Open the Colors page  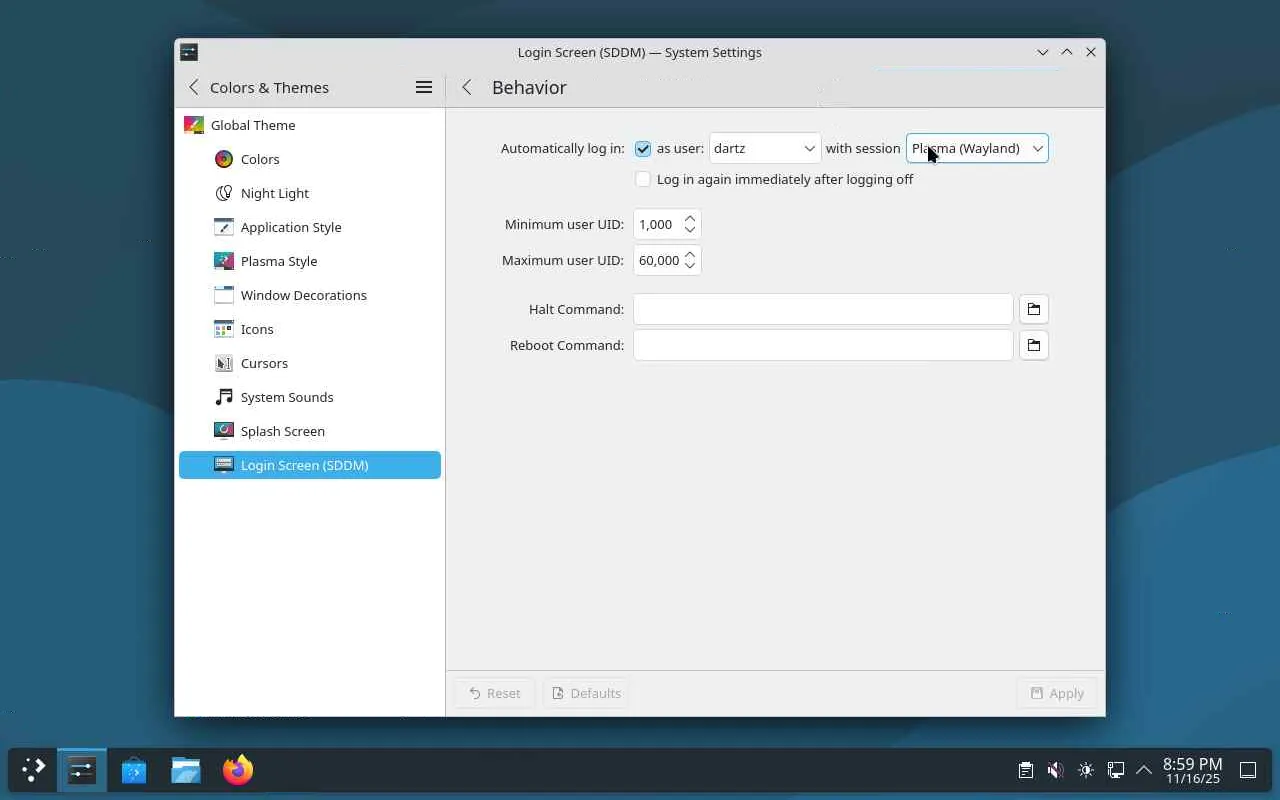310,159
